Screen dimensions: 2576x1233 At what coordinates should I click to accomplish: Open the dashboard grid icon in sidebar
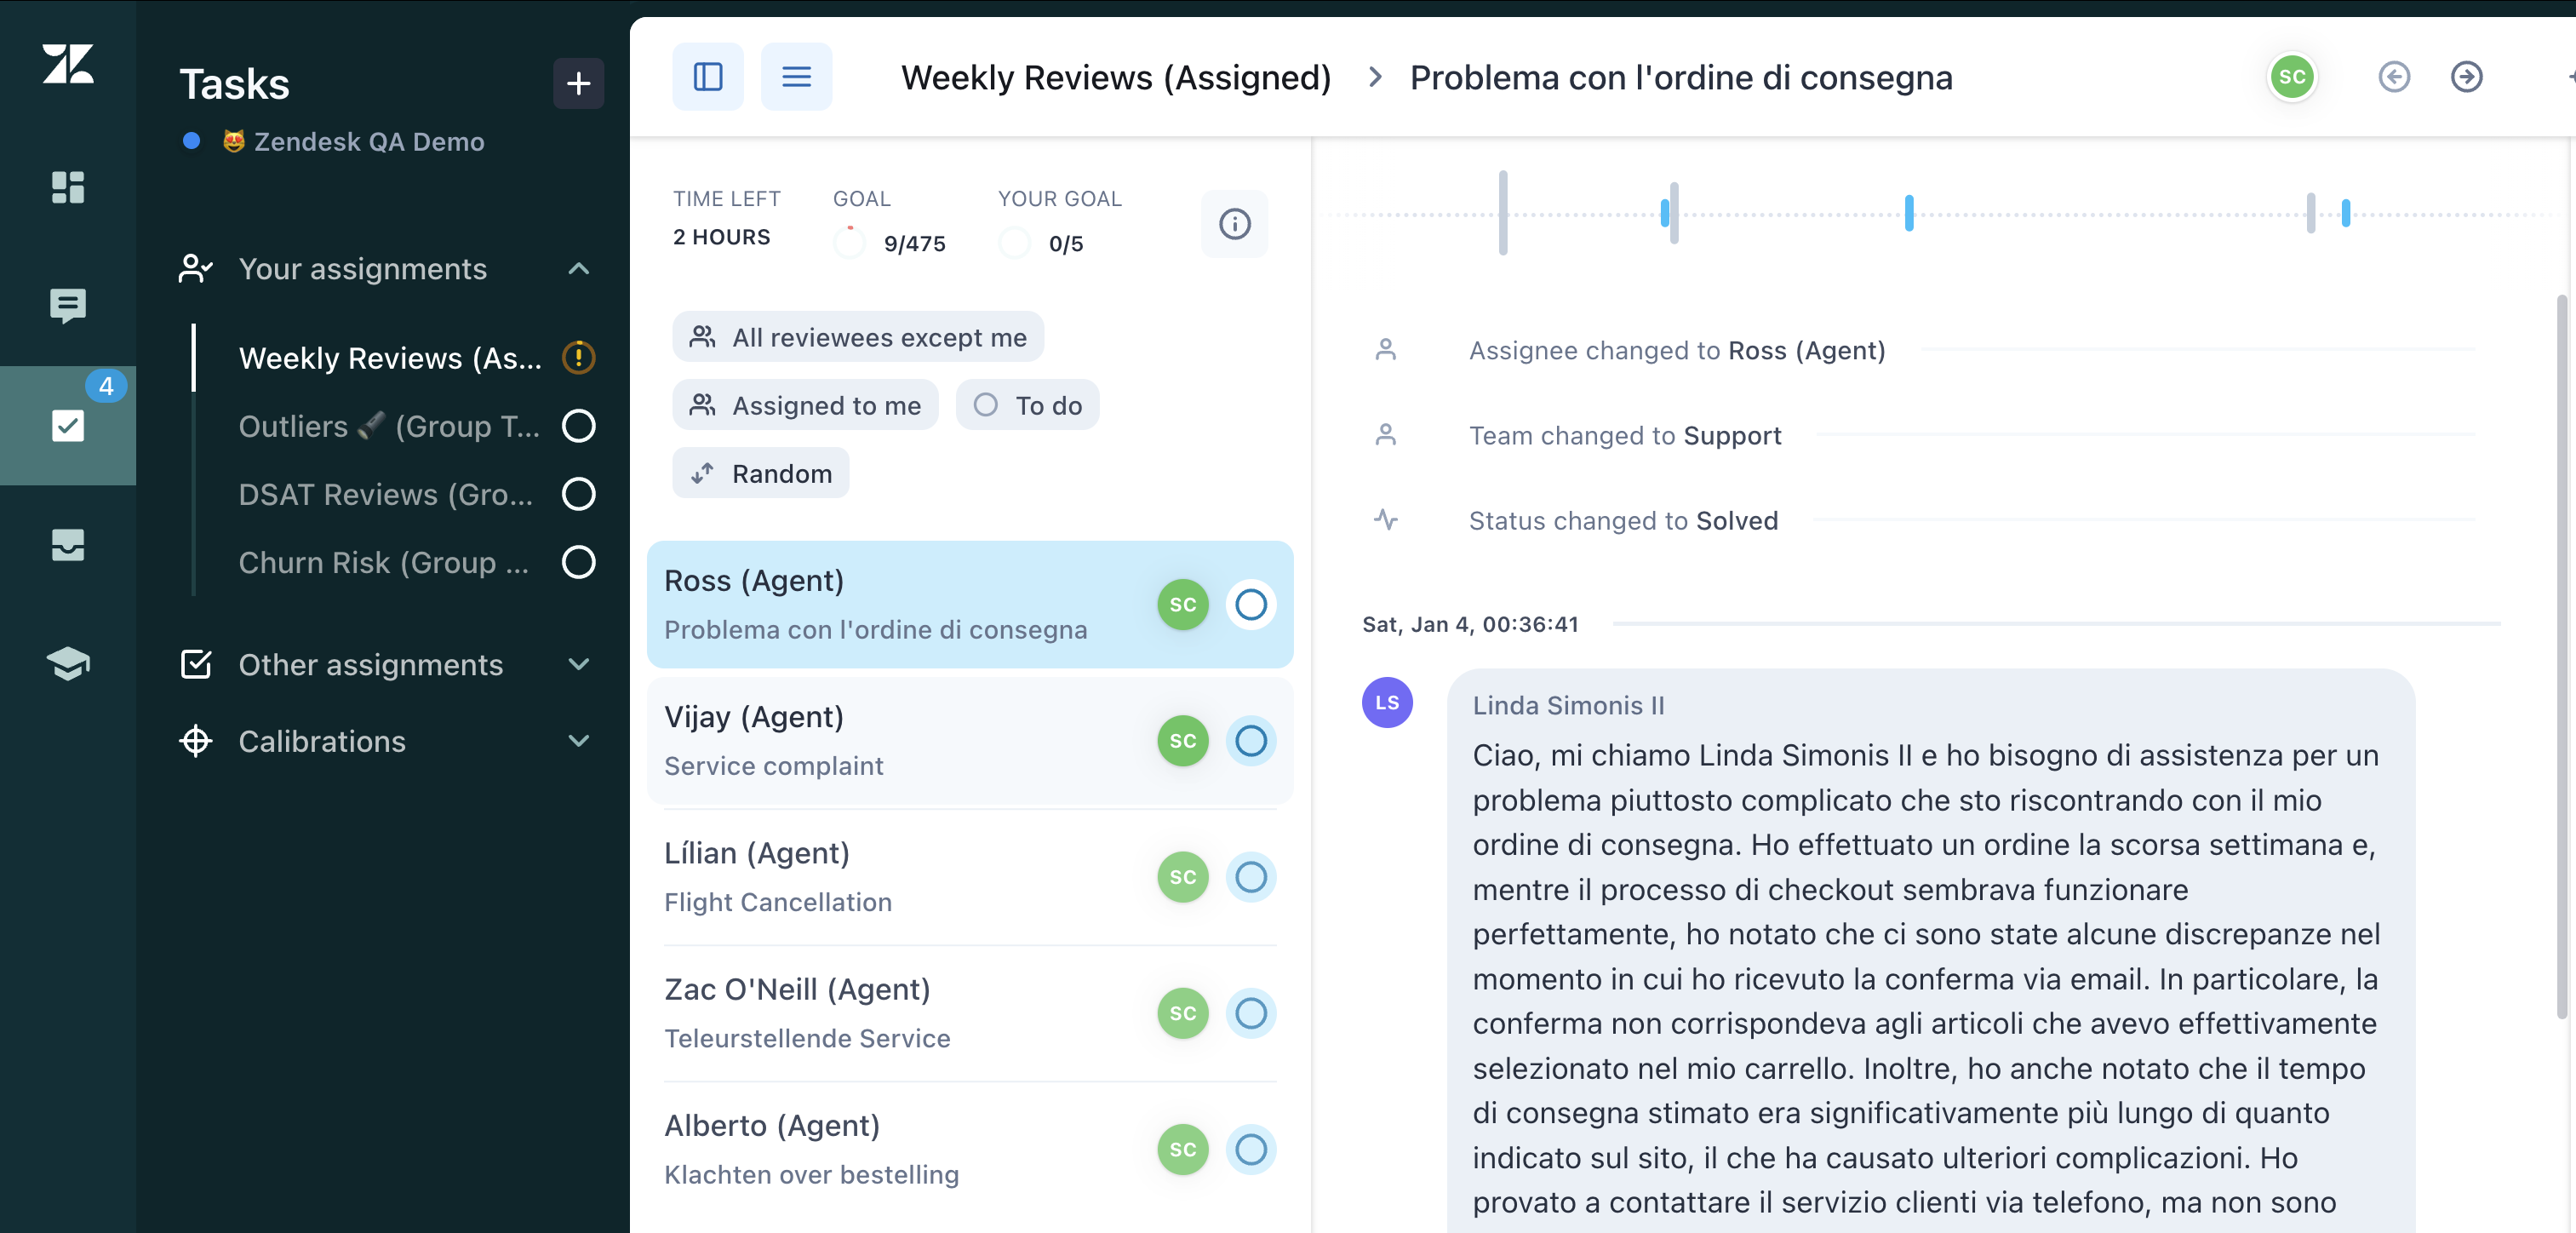pos(68,187)
